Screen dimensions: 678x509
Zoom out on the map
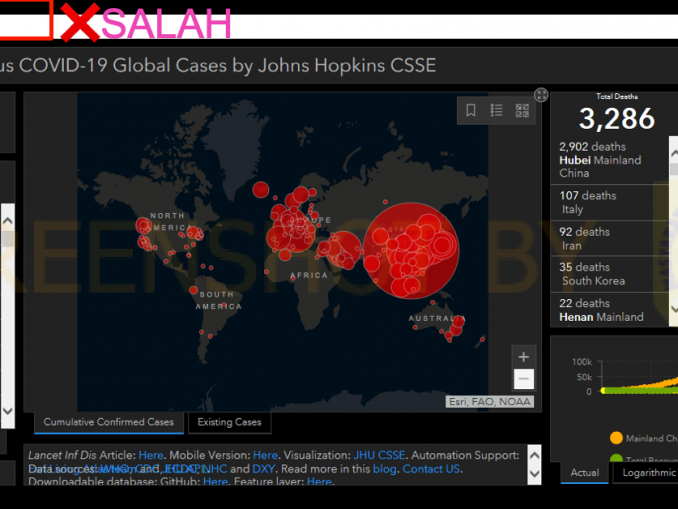tap(524, 379)
